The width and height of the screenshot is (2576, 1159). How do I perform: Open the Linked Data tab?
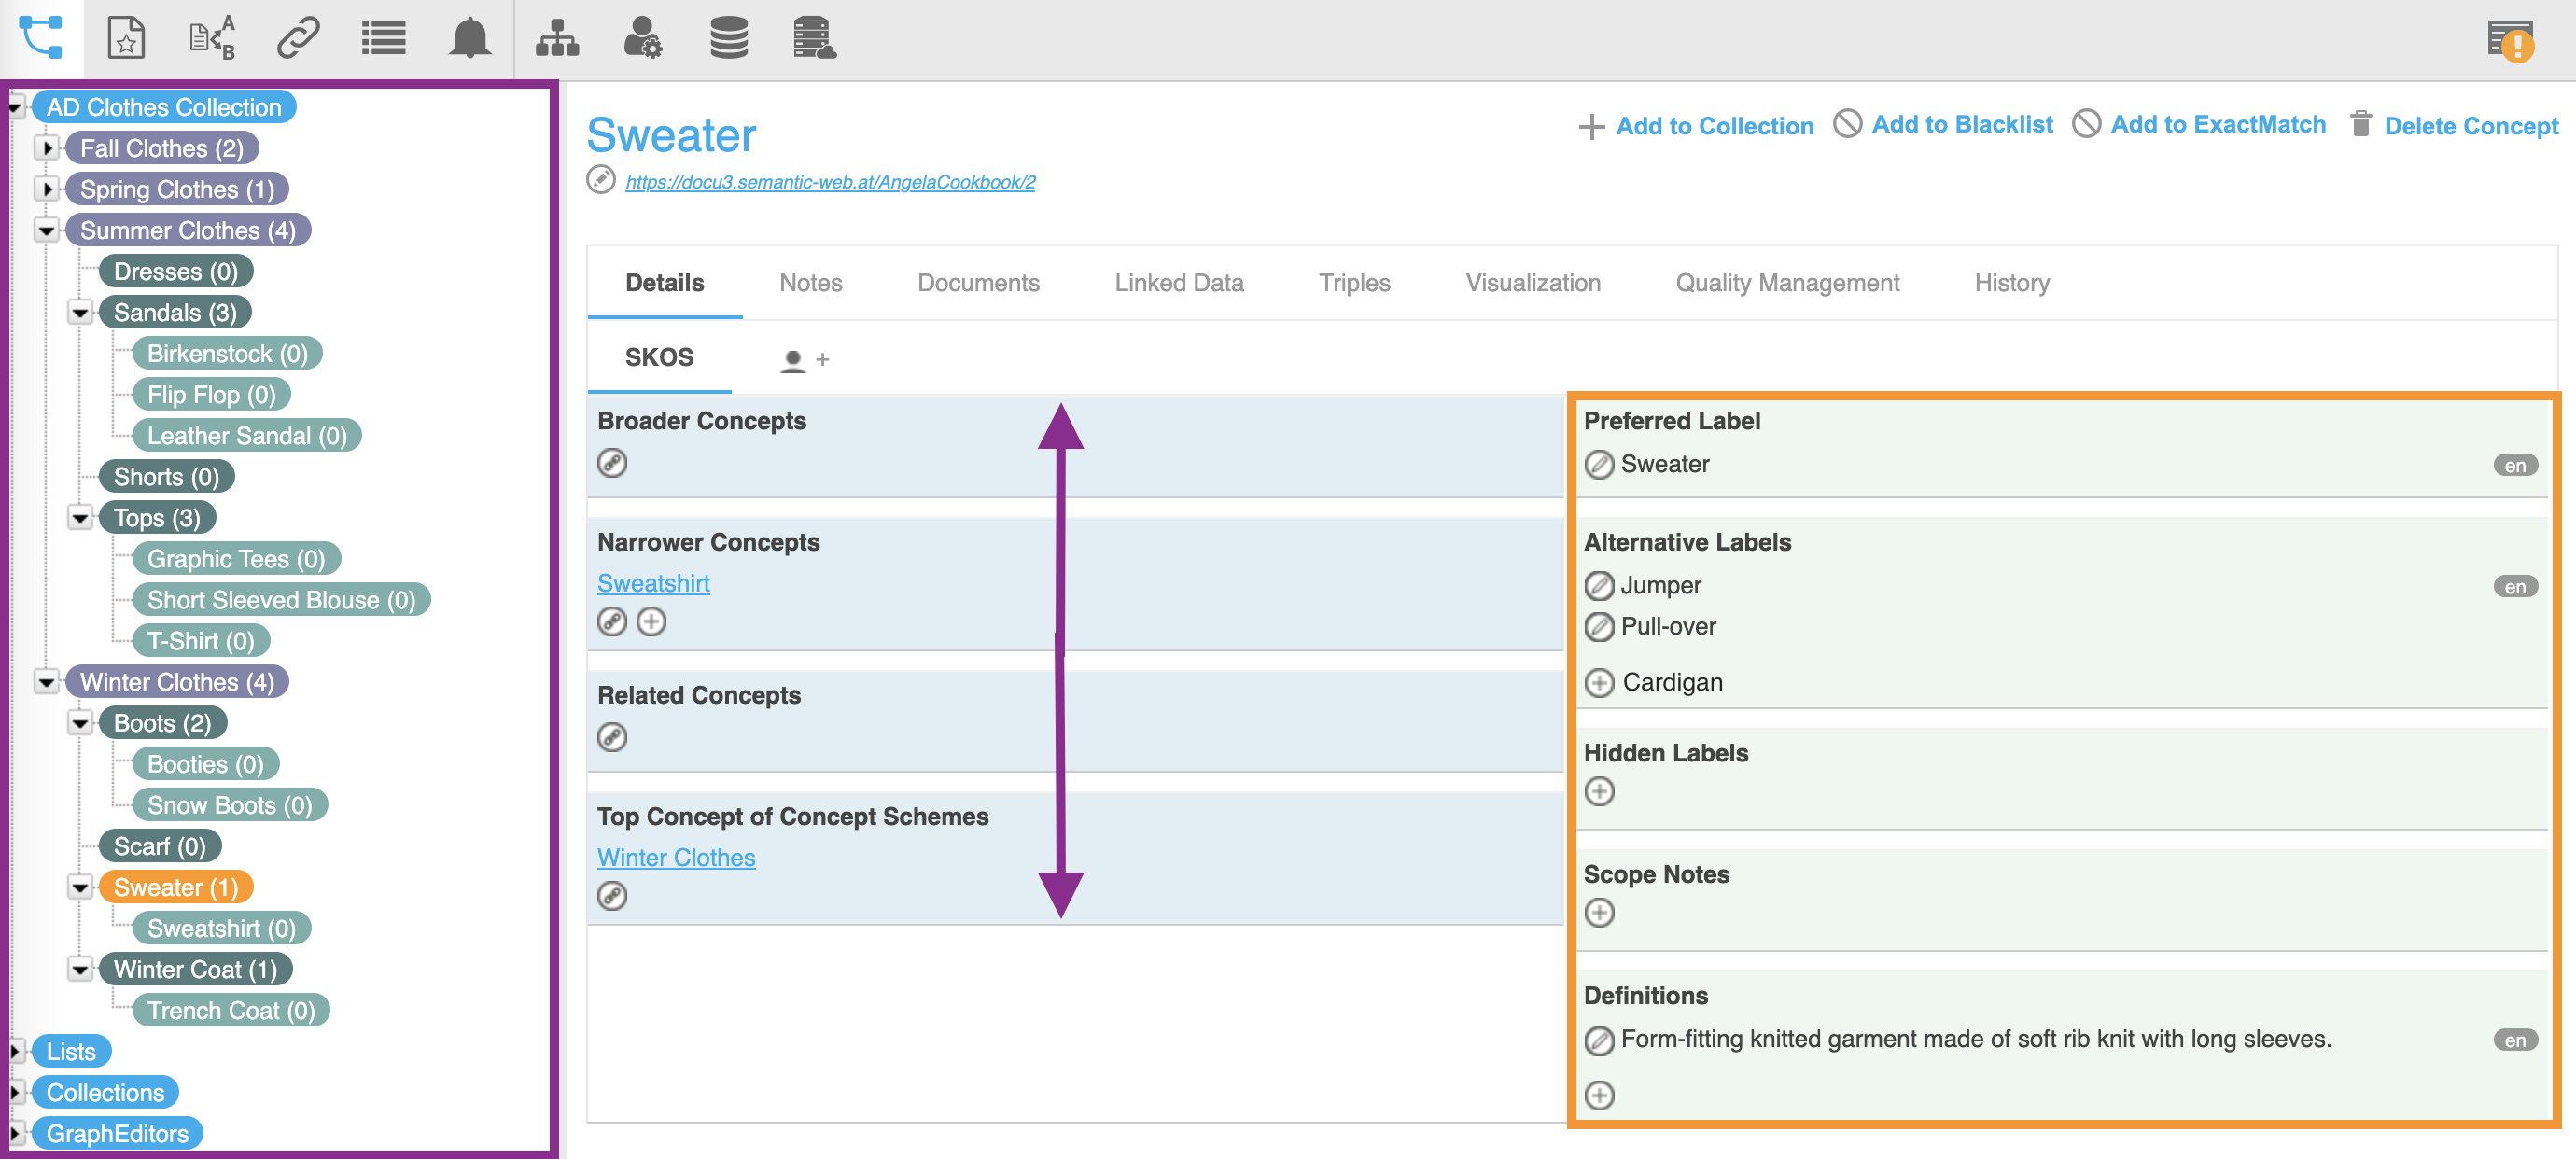click(1179, 283)
